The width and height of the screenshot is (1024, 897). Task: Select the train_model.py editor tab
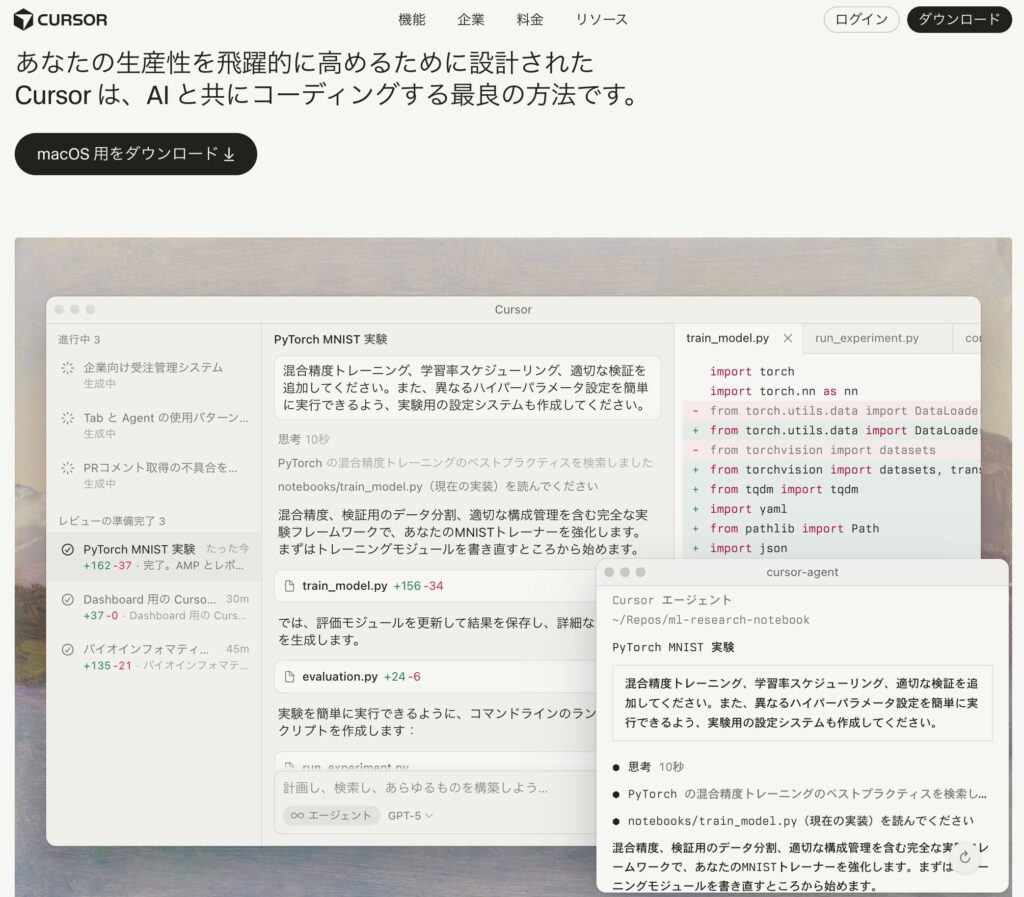pyautogui.click(x=725, y=338)
